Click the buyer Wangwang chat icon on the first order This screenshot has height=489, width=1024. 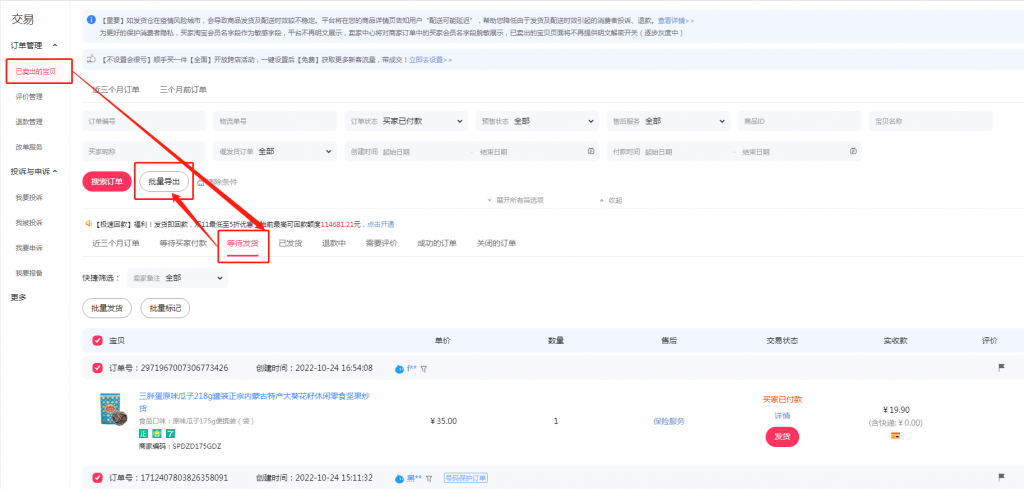(x=400, y=368)
